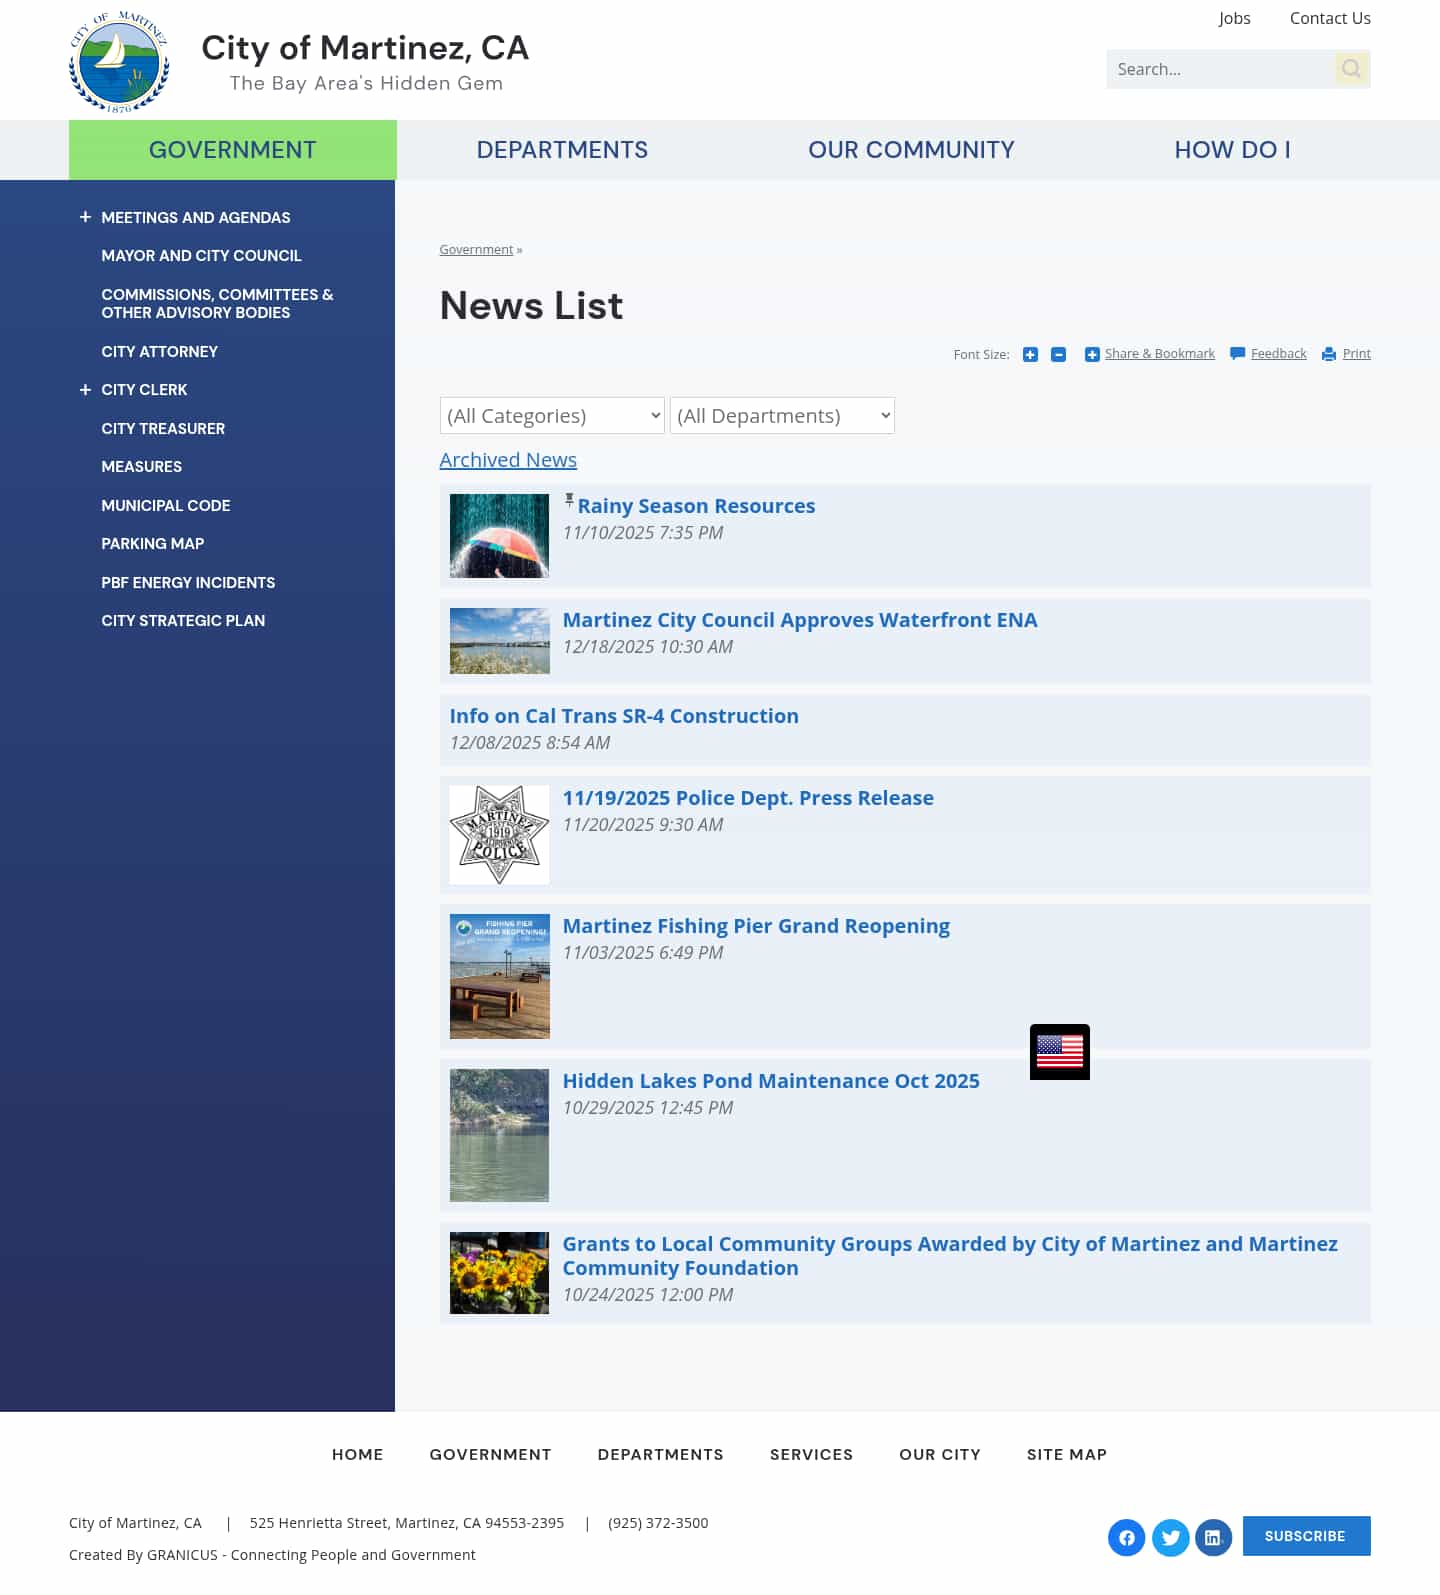1440x1595 pixels.
Task: Open the All Departments dropdown
Action: click(x=782, y=416)
